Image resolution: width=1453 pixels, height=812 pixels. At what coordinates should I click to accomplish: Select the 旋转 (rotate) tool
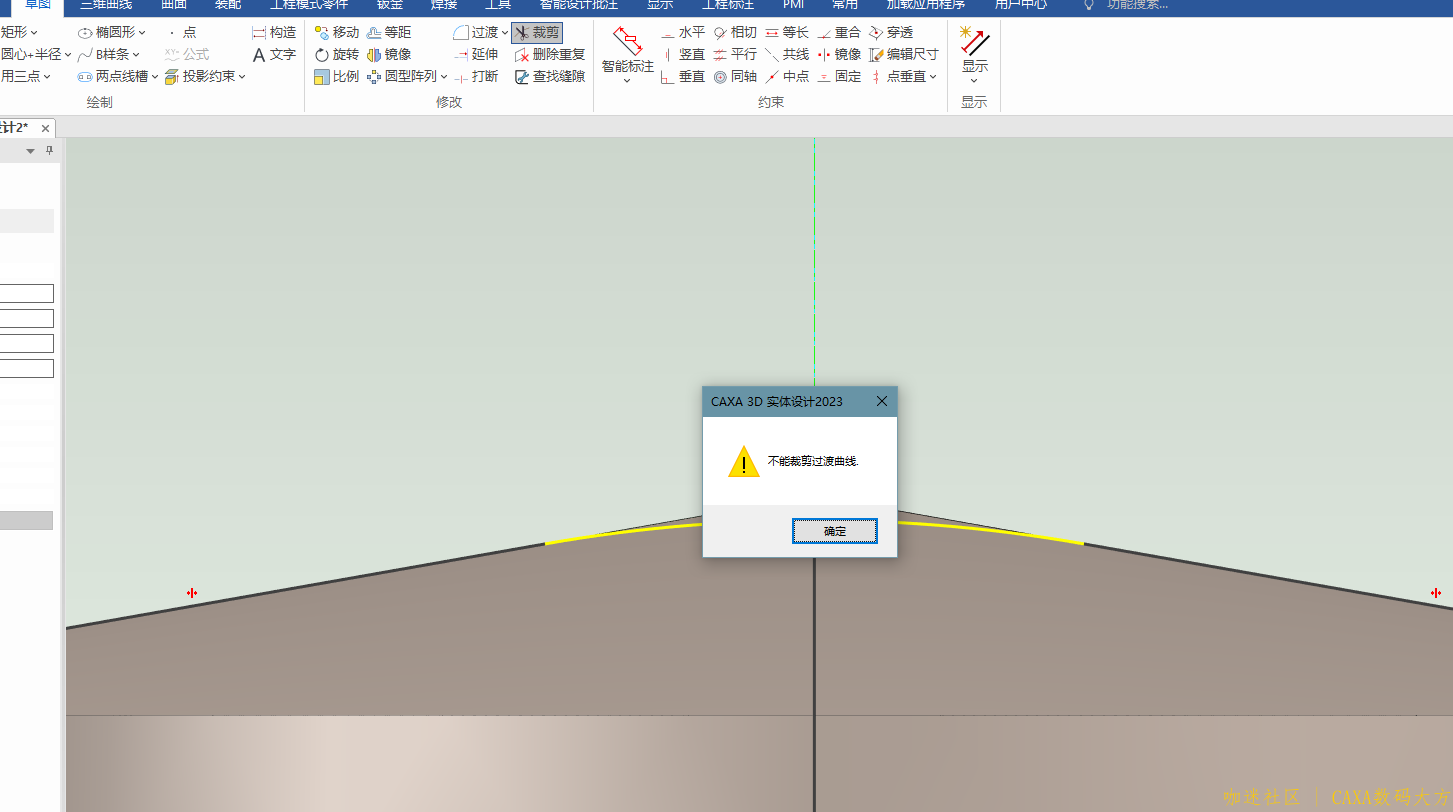(336, 55)
